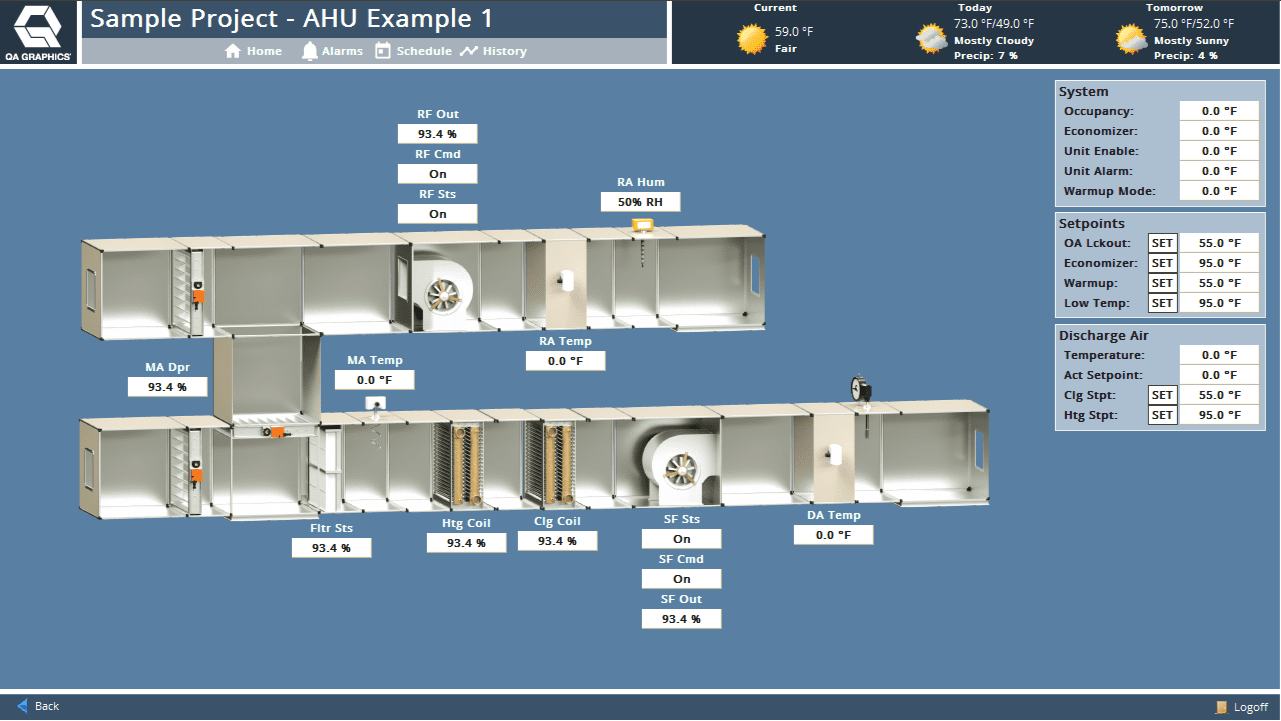Screen dimensions: 1281x721
Task: Click the Unit Alarm value field
Action: pyautogui.click(x=1220, y=171)
